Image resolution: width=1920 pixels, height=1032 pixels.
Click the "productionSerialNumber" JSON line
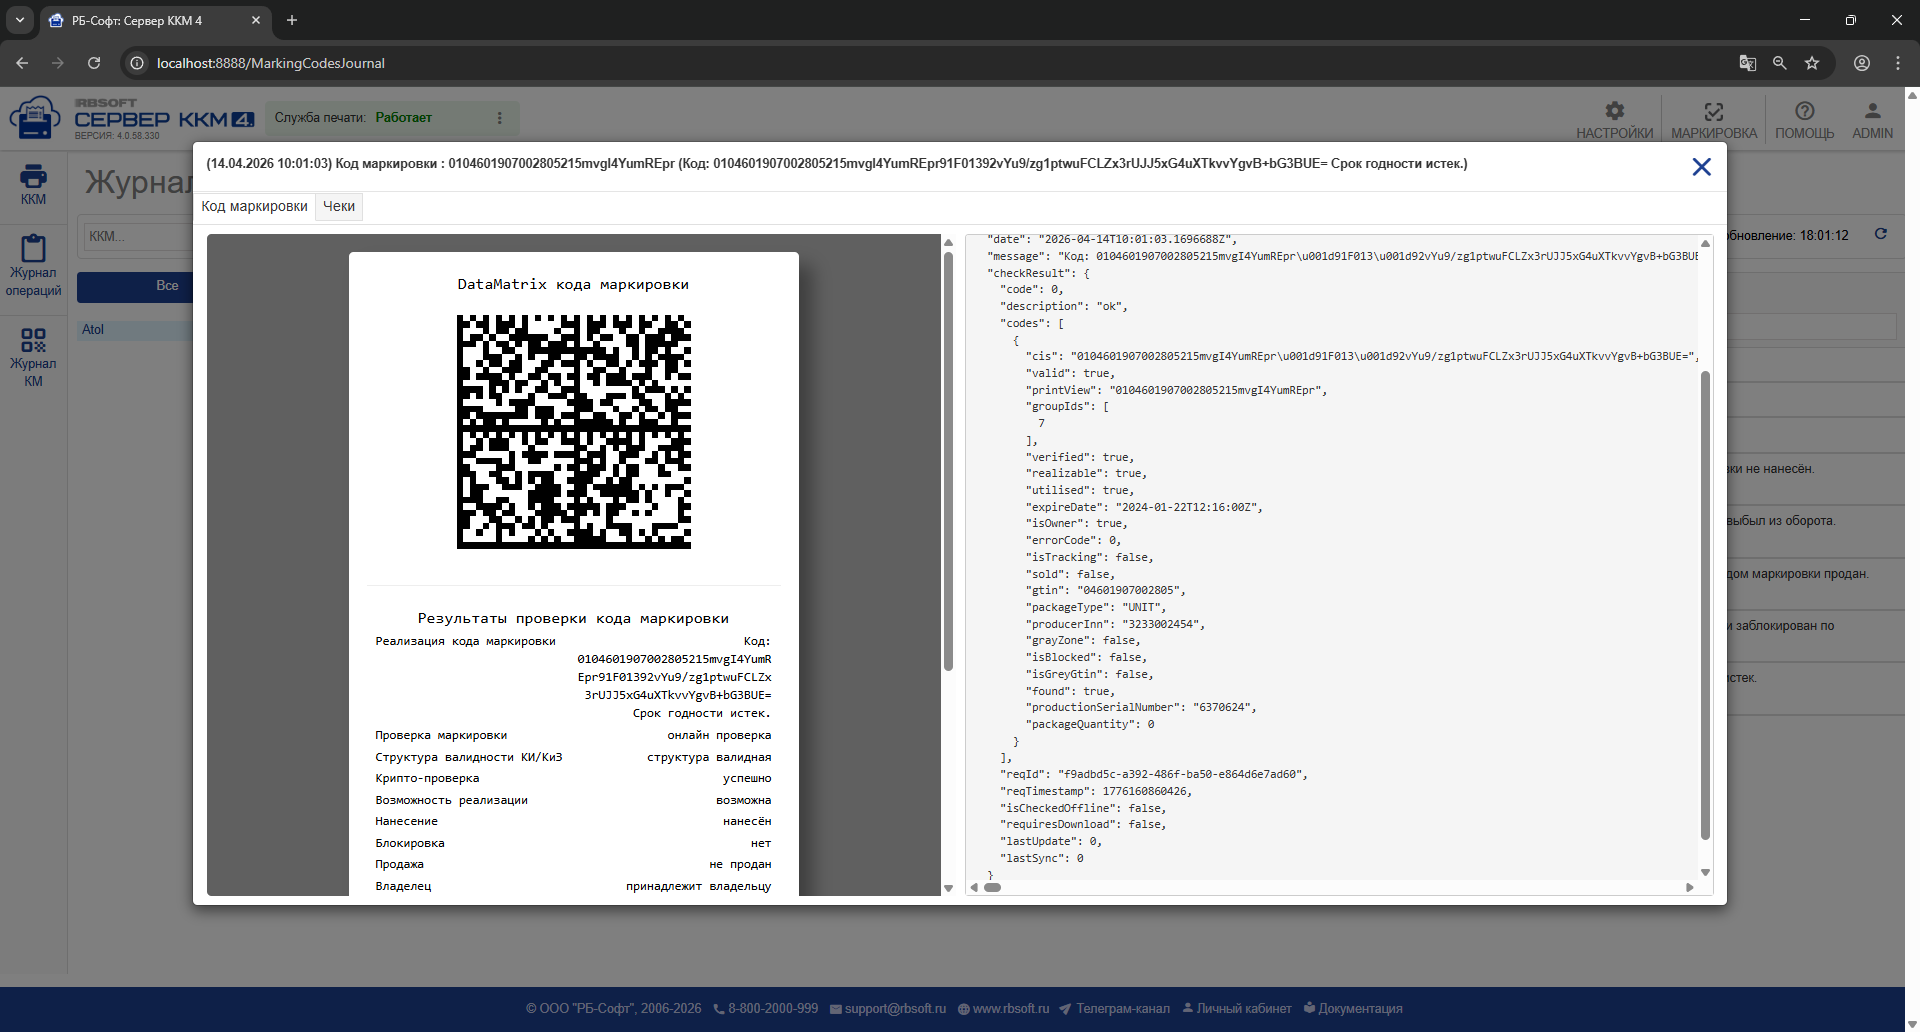coord(1141,707)
